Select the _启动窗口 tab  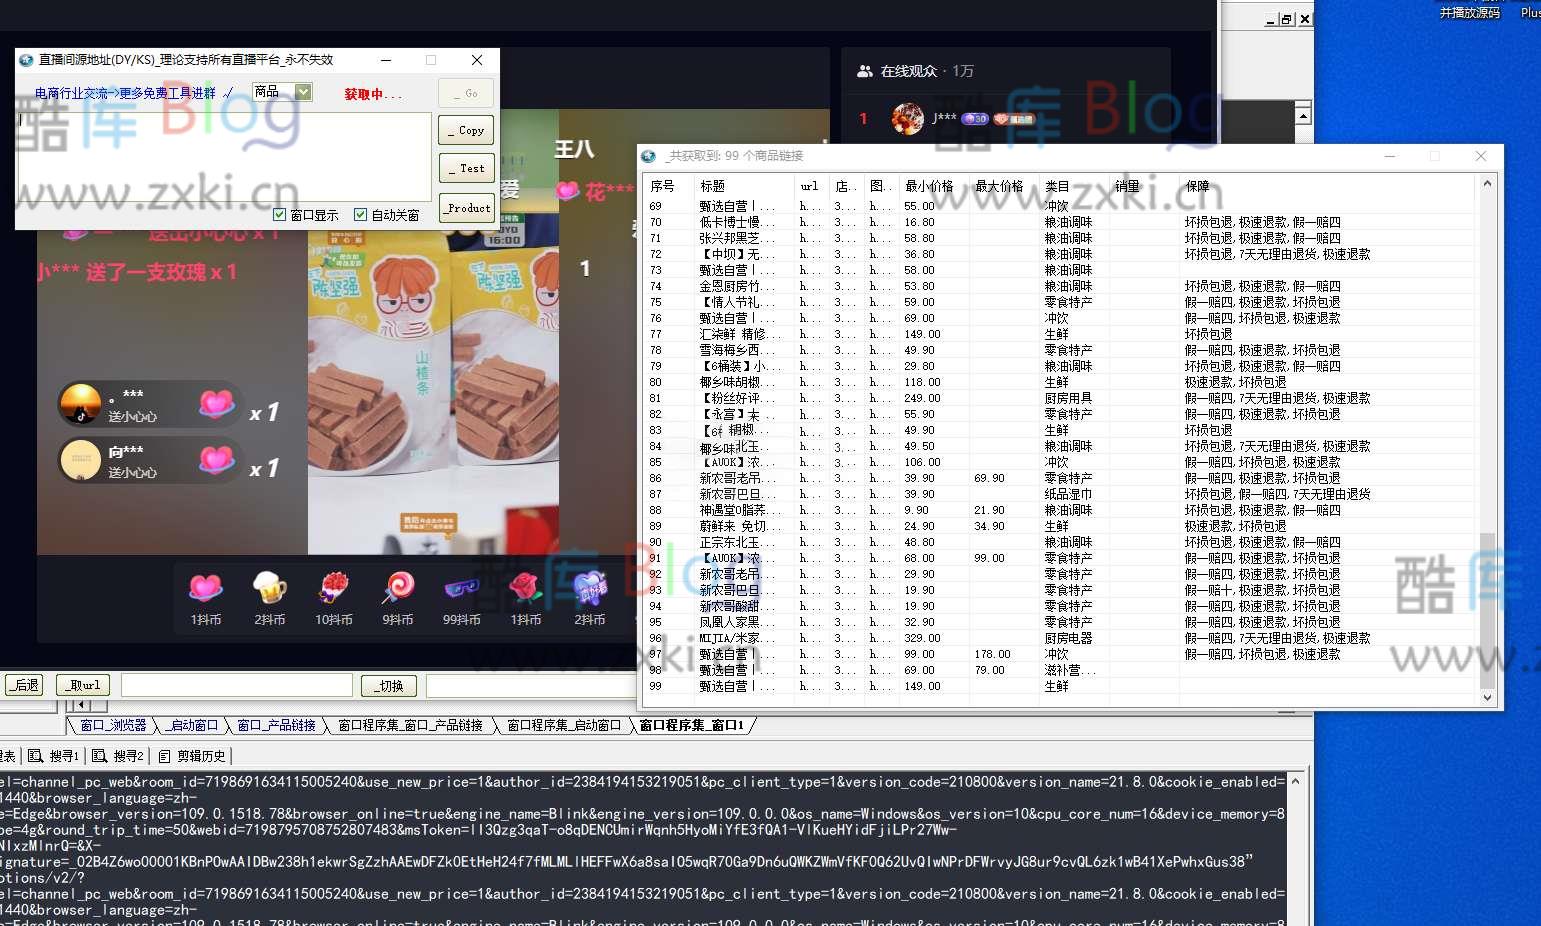[192, 725]
